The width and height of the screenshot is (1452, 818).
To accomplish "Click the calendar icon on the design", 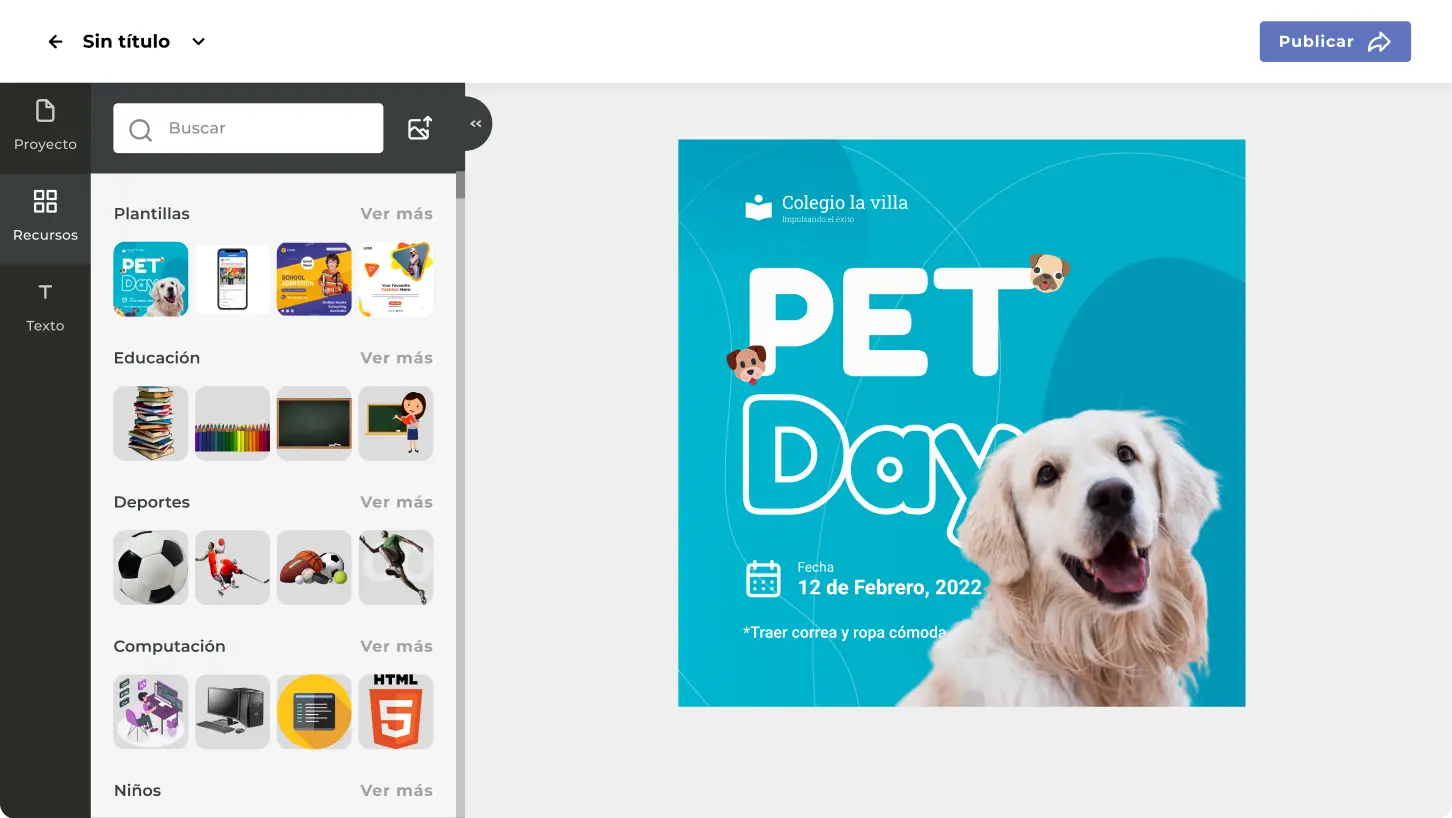I will (763, 579).
